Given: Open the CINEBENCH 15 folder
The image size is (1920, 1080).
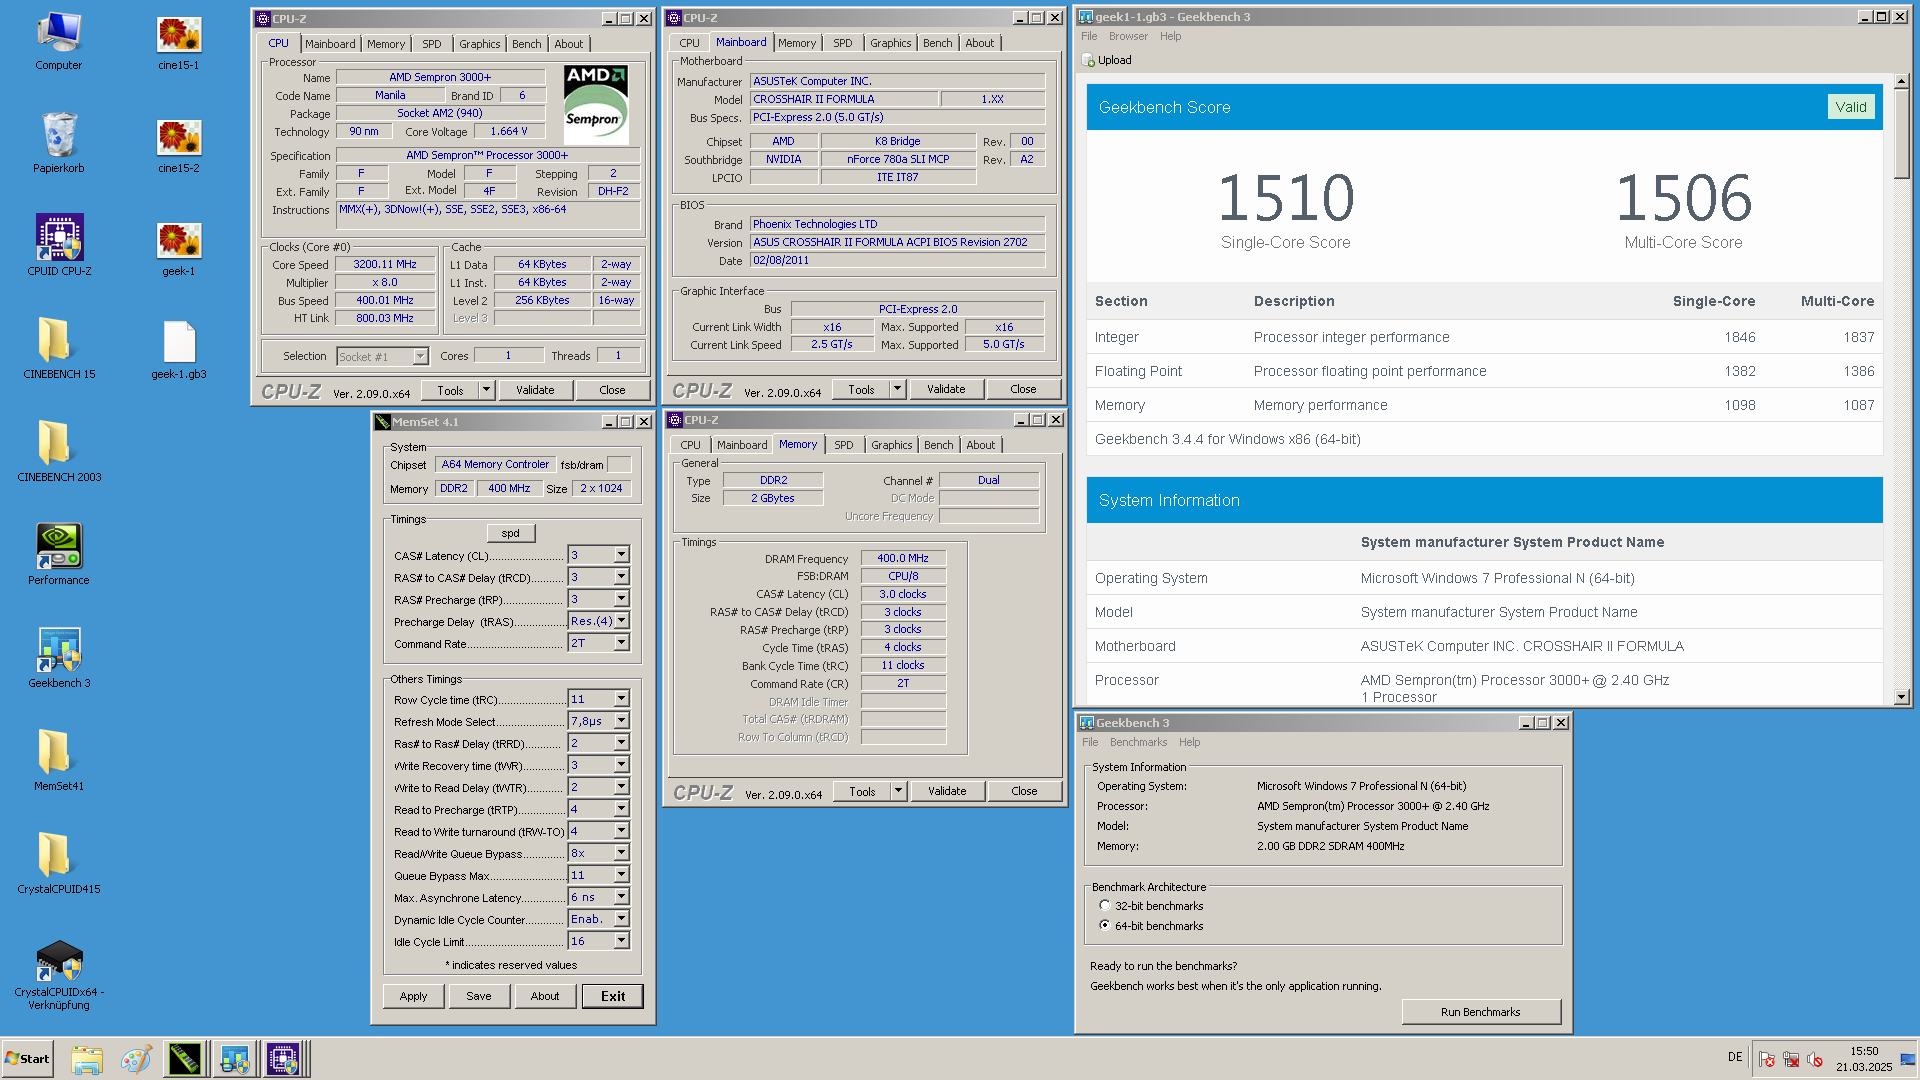Looking at the screenshot, I should (59, 349).
